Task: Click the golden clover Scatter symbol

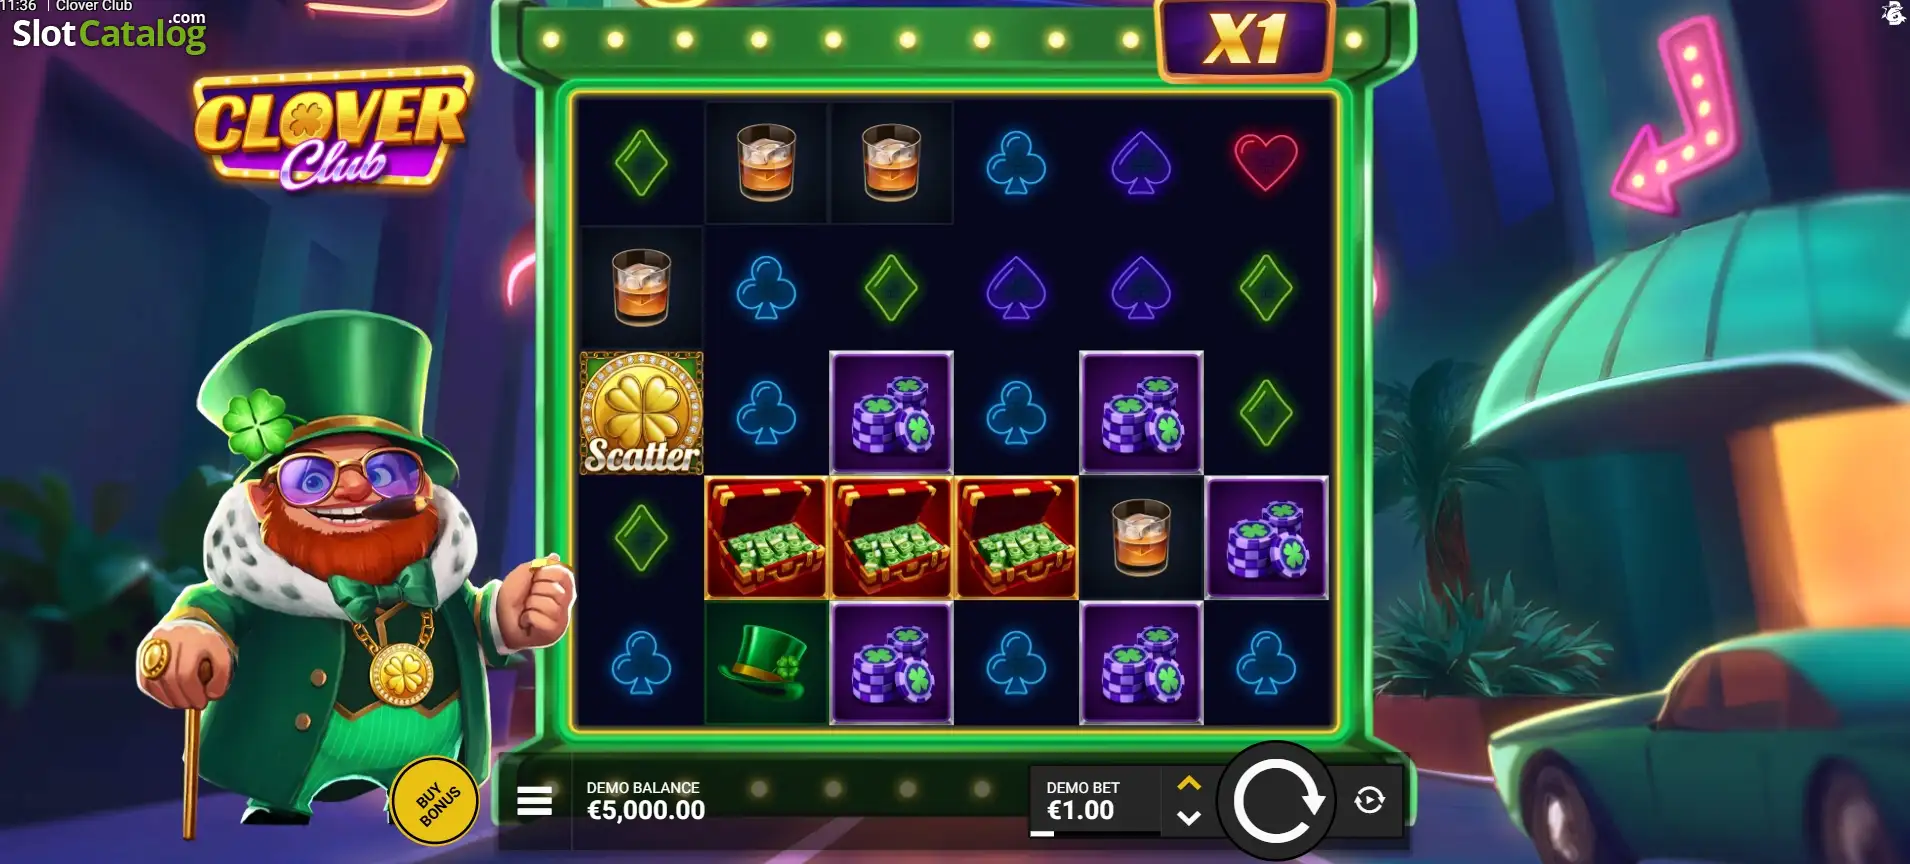Action: pyautogui.click(x=641, y=413)
